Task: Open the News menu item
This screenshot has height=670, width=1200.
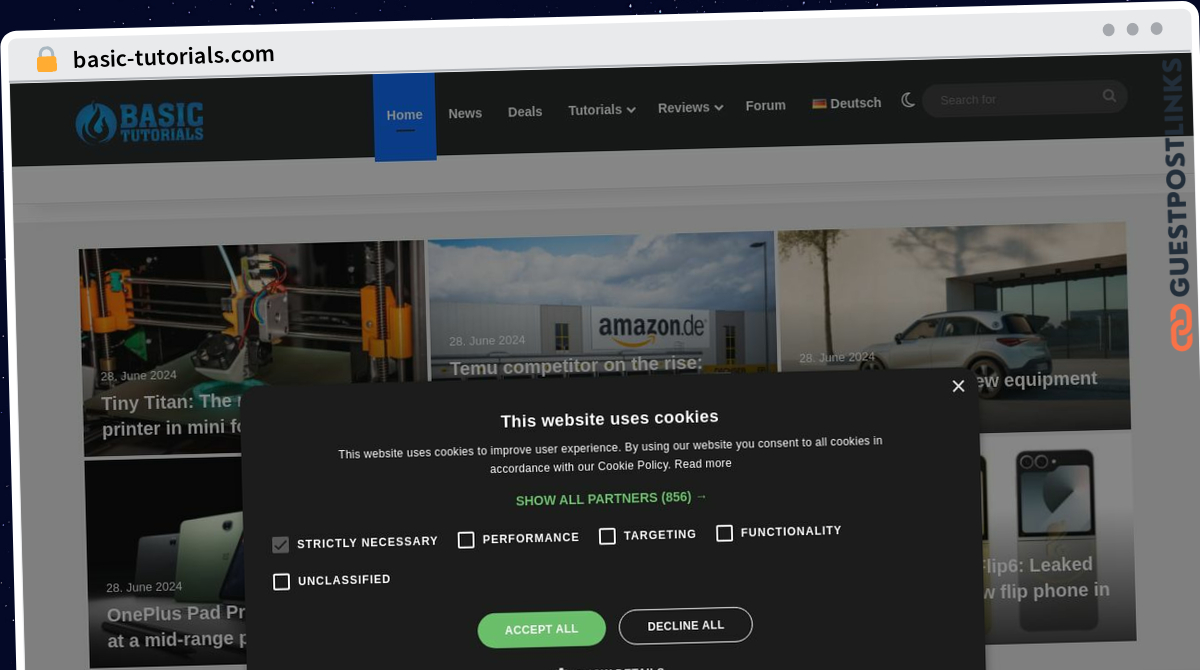Action: (465, 113)
